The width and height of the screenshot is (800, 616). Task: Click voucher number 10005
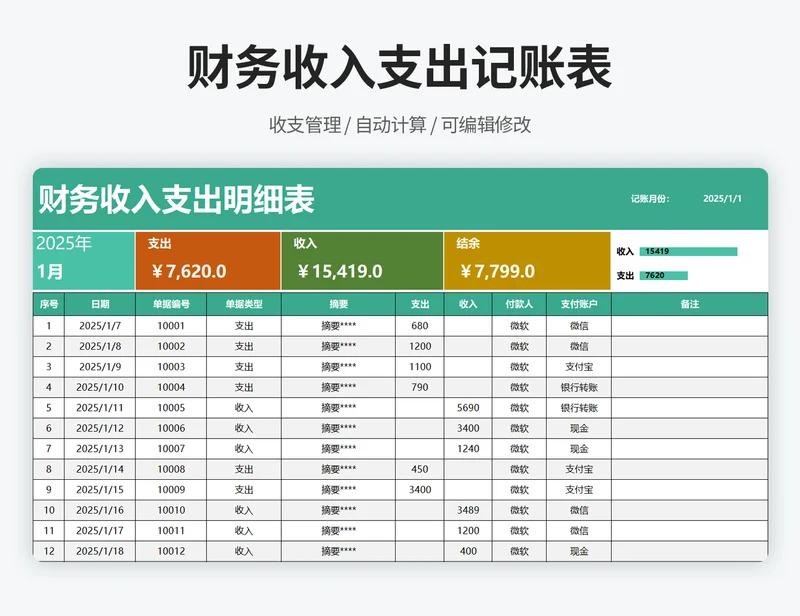coord(171,408)
